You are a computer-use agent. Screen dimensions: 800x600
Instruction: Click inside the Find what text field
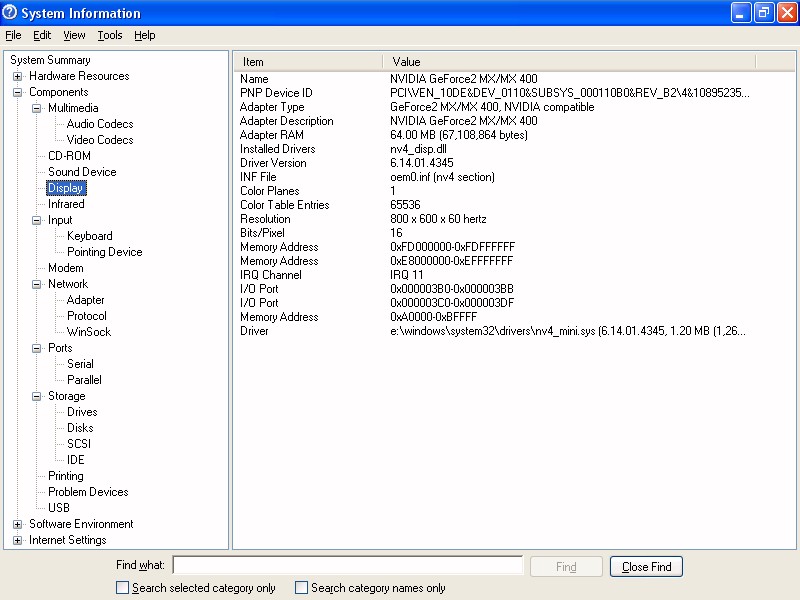click(347, 566)
